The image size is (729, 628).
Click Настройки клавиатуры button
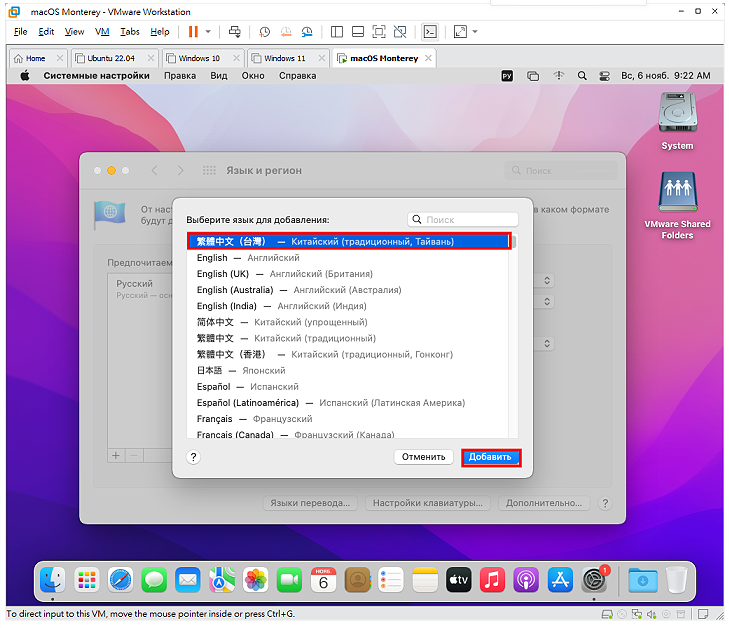coord(428,503)
